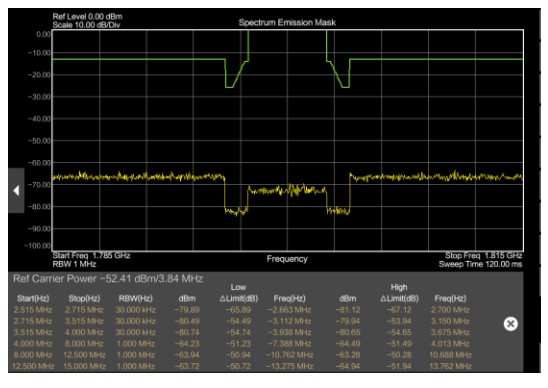Image resolution: width=548 pixels, height=388 pixels.
Task: Select the -50.28 high limit value
Action: click(399, 355)
